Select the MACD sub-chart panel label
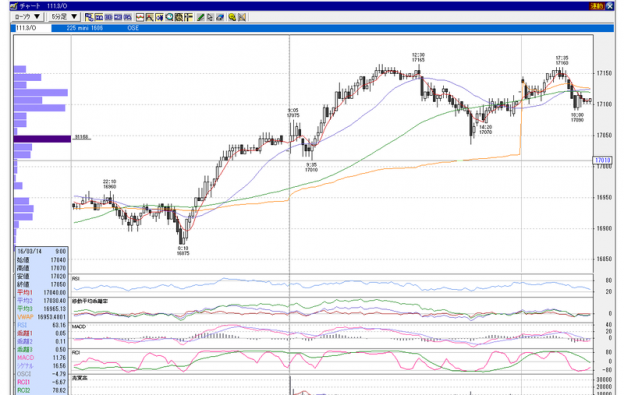 click(79, 326)
